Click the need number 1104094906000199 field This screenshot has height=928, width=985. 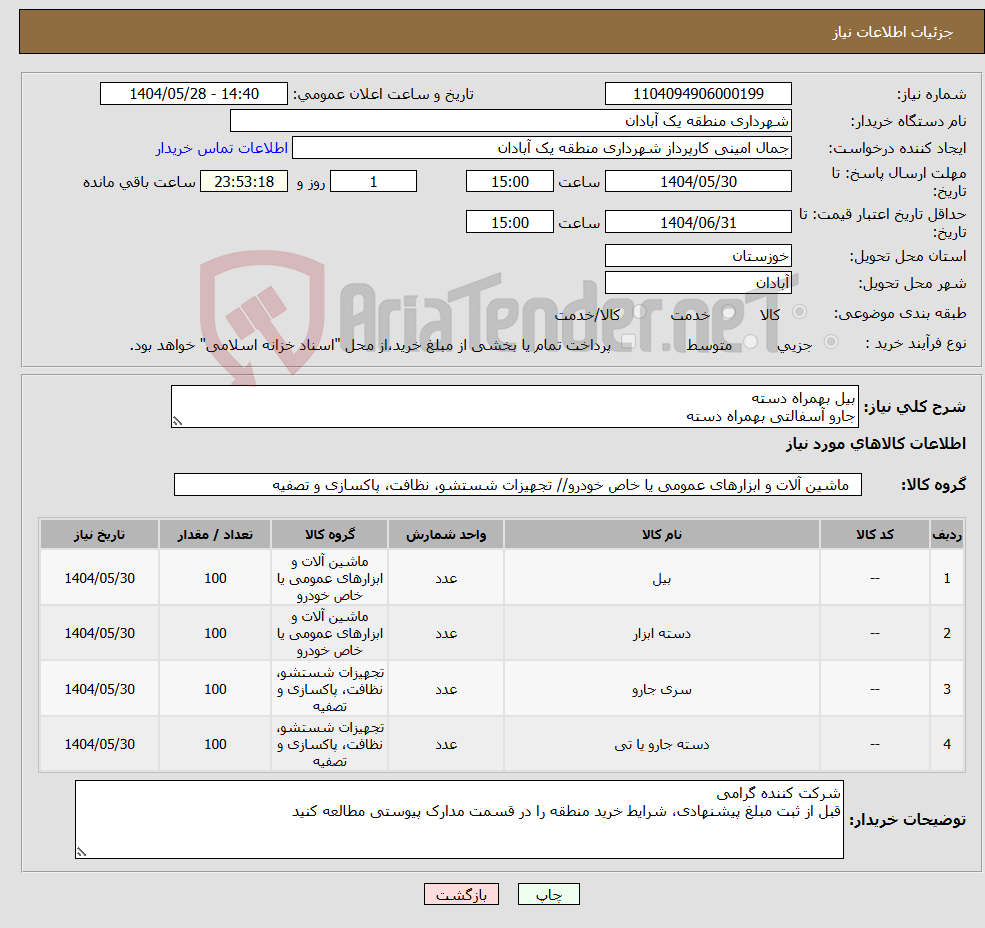[698, 93]
